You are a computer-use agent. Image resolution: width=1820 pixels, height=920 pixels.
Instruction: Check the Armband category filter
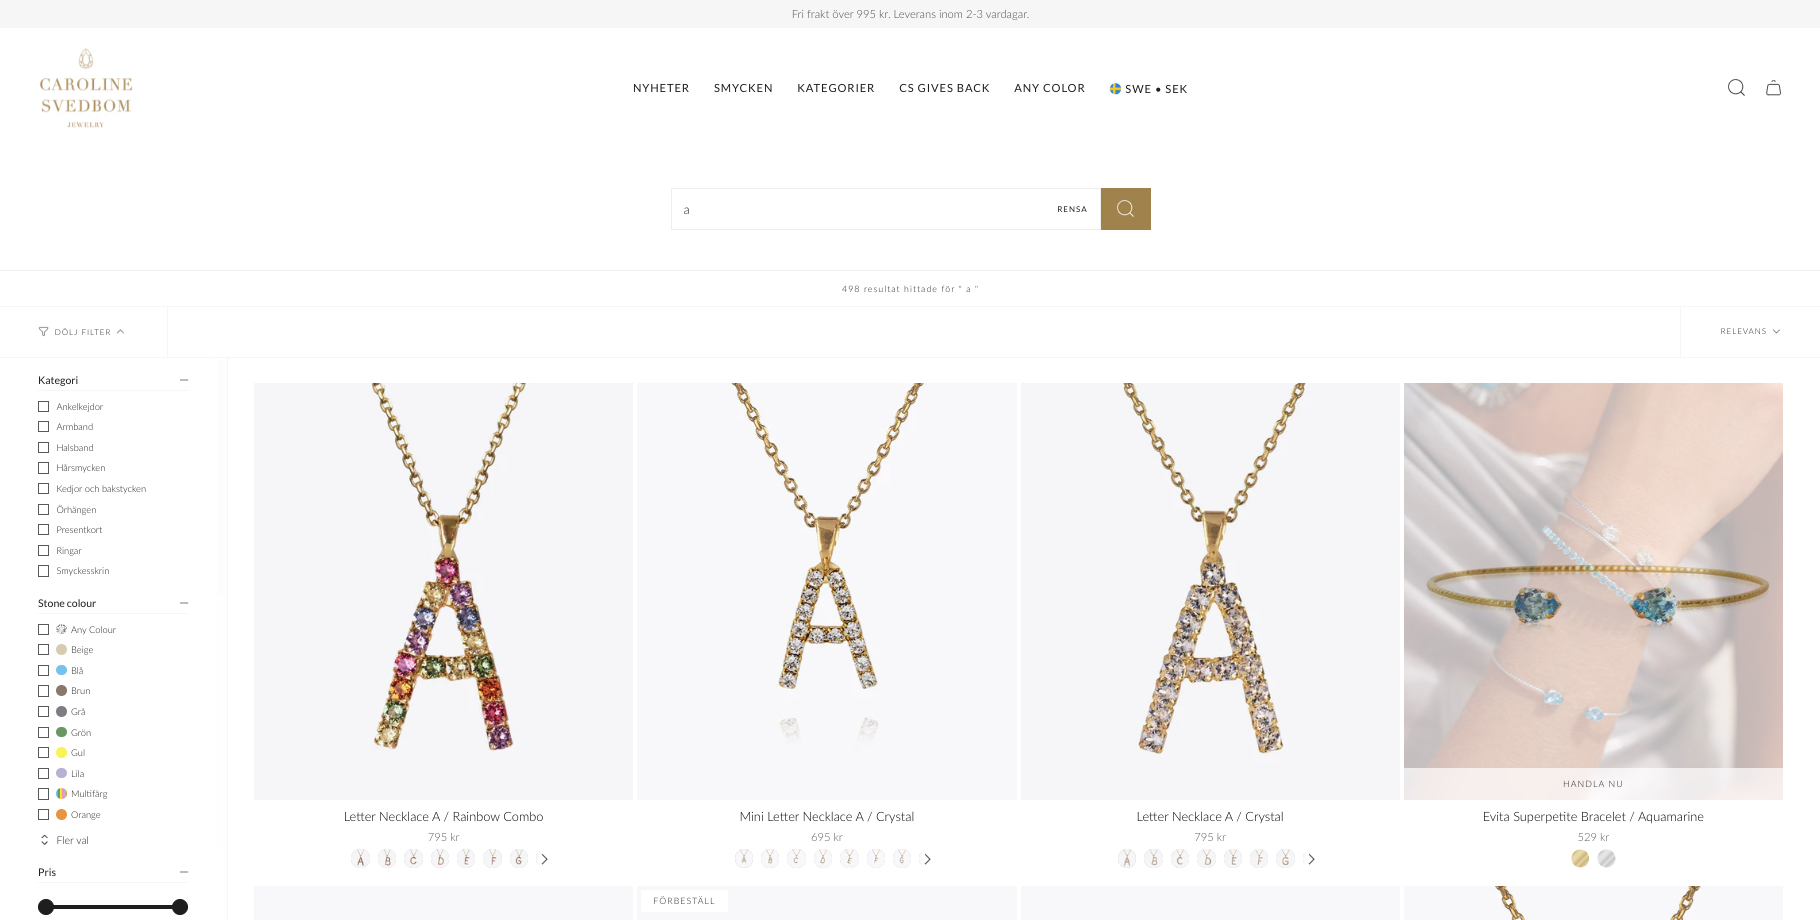tap(43, 427)
